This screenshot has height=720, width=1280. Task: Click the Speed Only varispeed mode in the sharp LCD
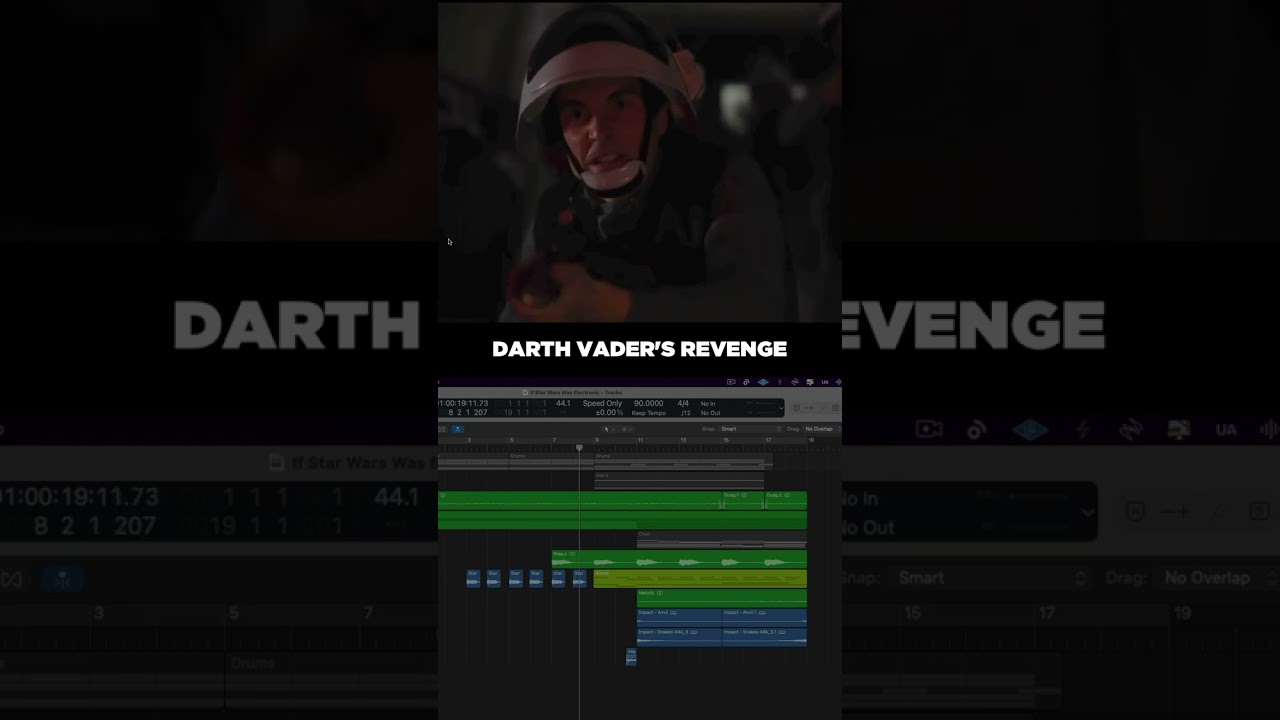(602, 403)
